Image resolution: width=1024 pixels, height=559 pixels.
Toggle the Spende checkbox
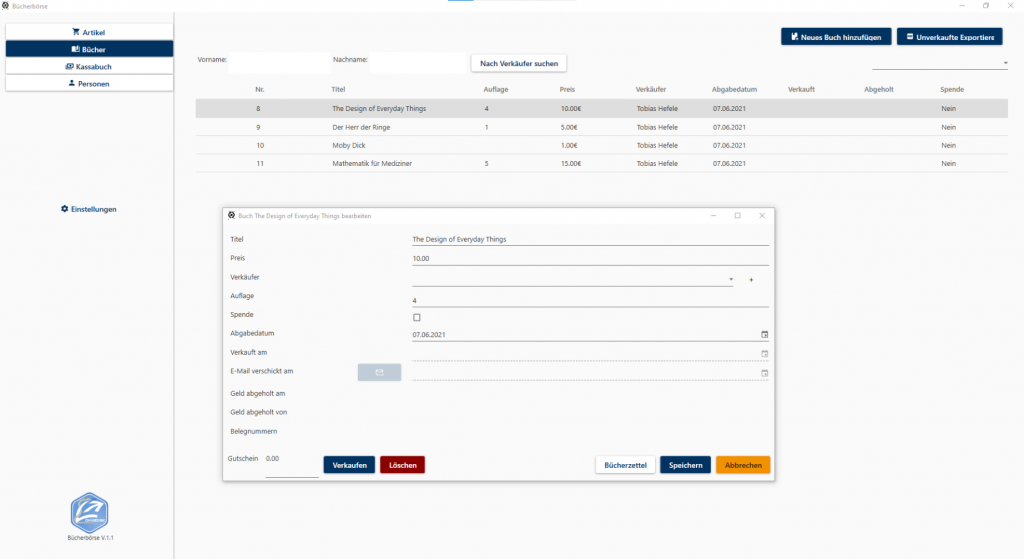point(417,317)
